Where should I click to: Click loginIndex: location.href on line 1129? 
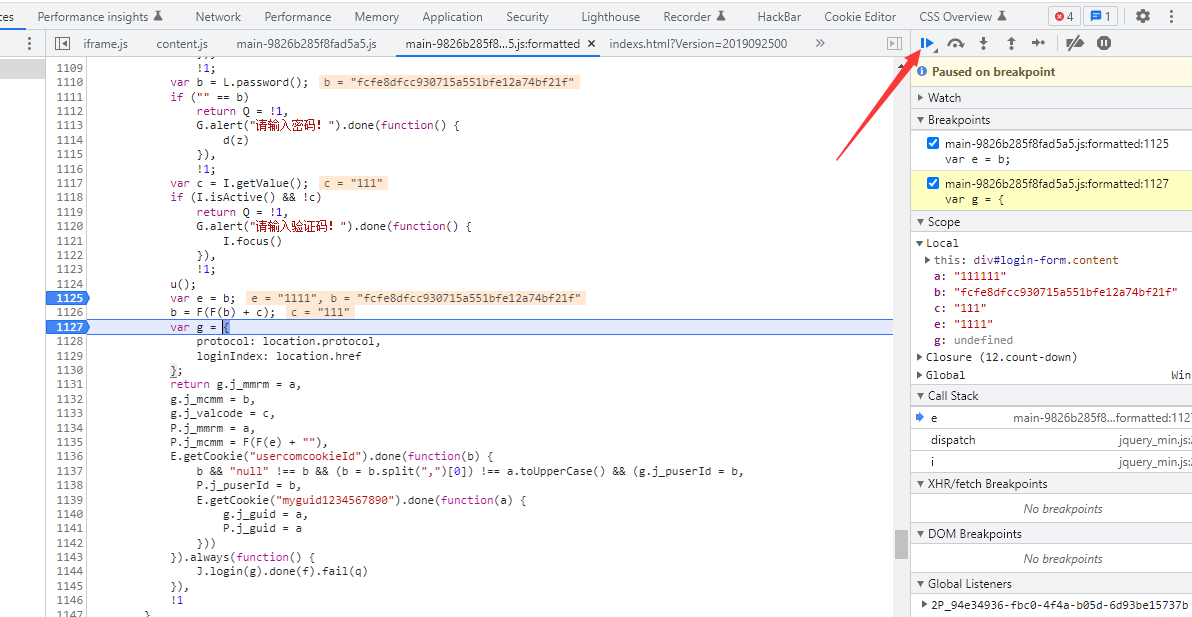(279, 356)
